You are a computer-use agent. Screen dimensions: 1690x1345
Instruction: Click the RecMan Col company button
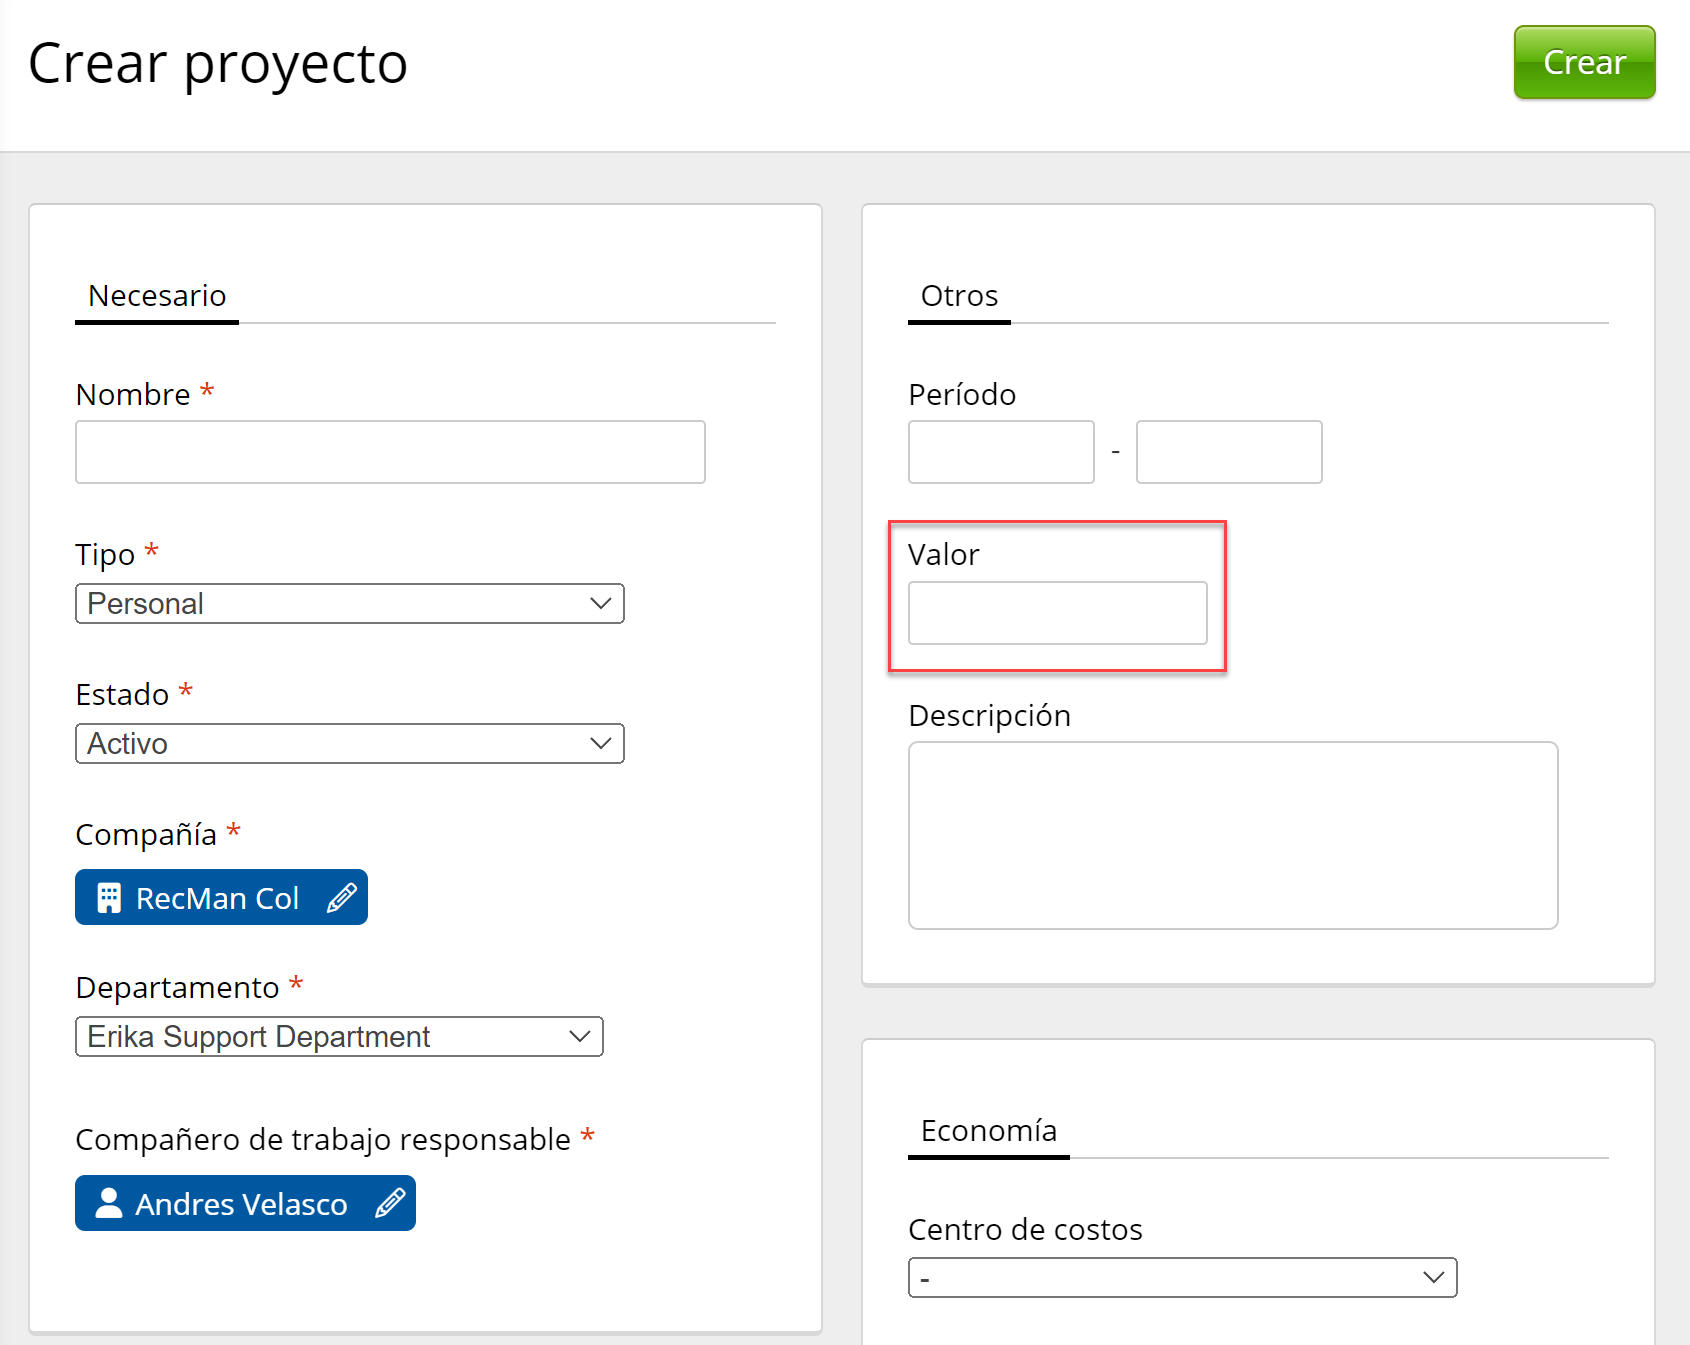coord(217,898)
